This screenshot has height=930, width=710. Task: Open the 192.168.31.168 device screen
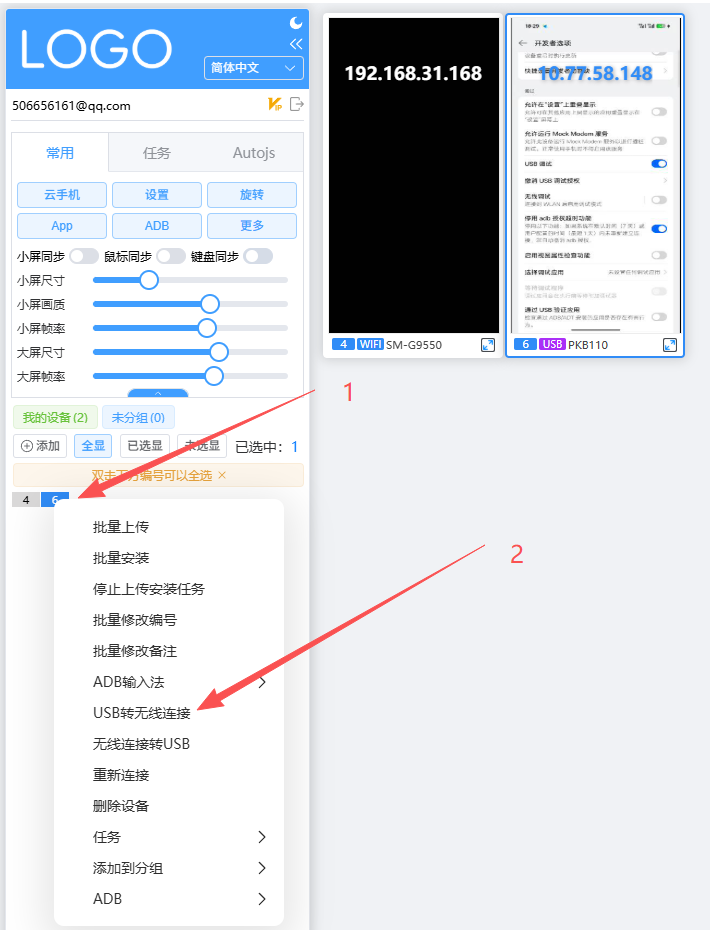(x=414, y=176)
